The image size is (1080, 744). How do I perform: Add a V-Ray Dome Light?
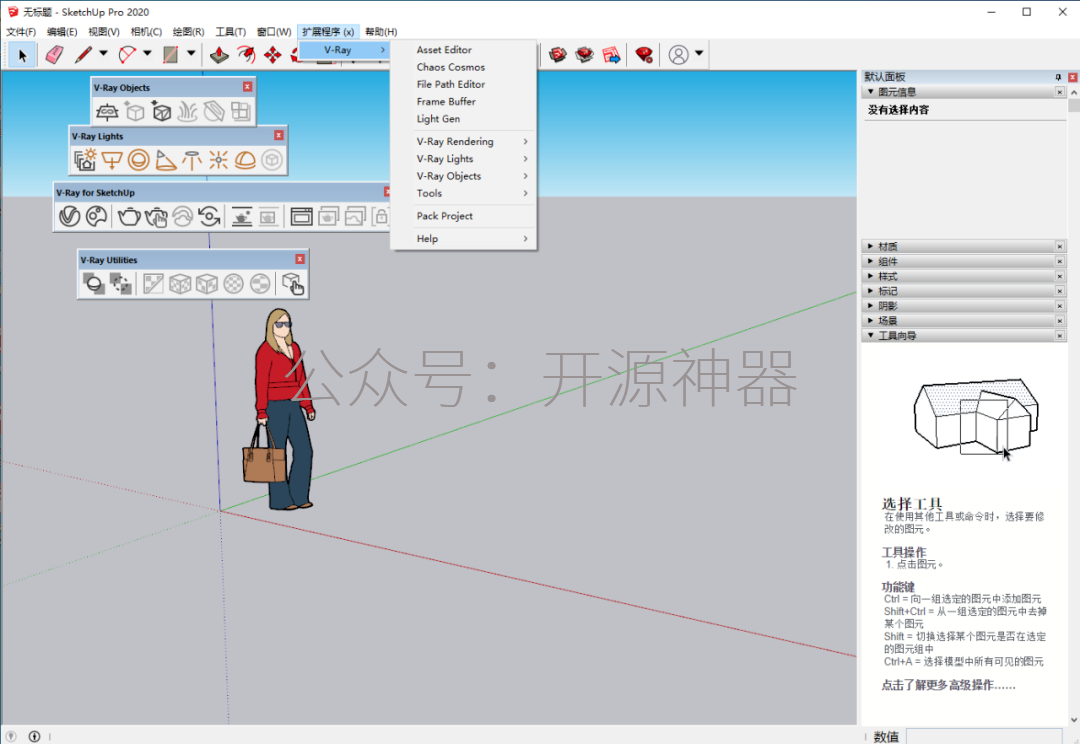click(245, 160)
